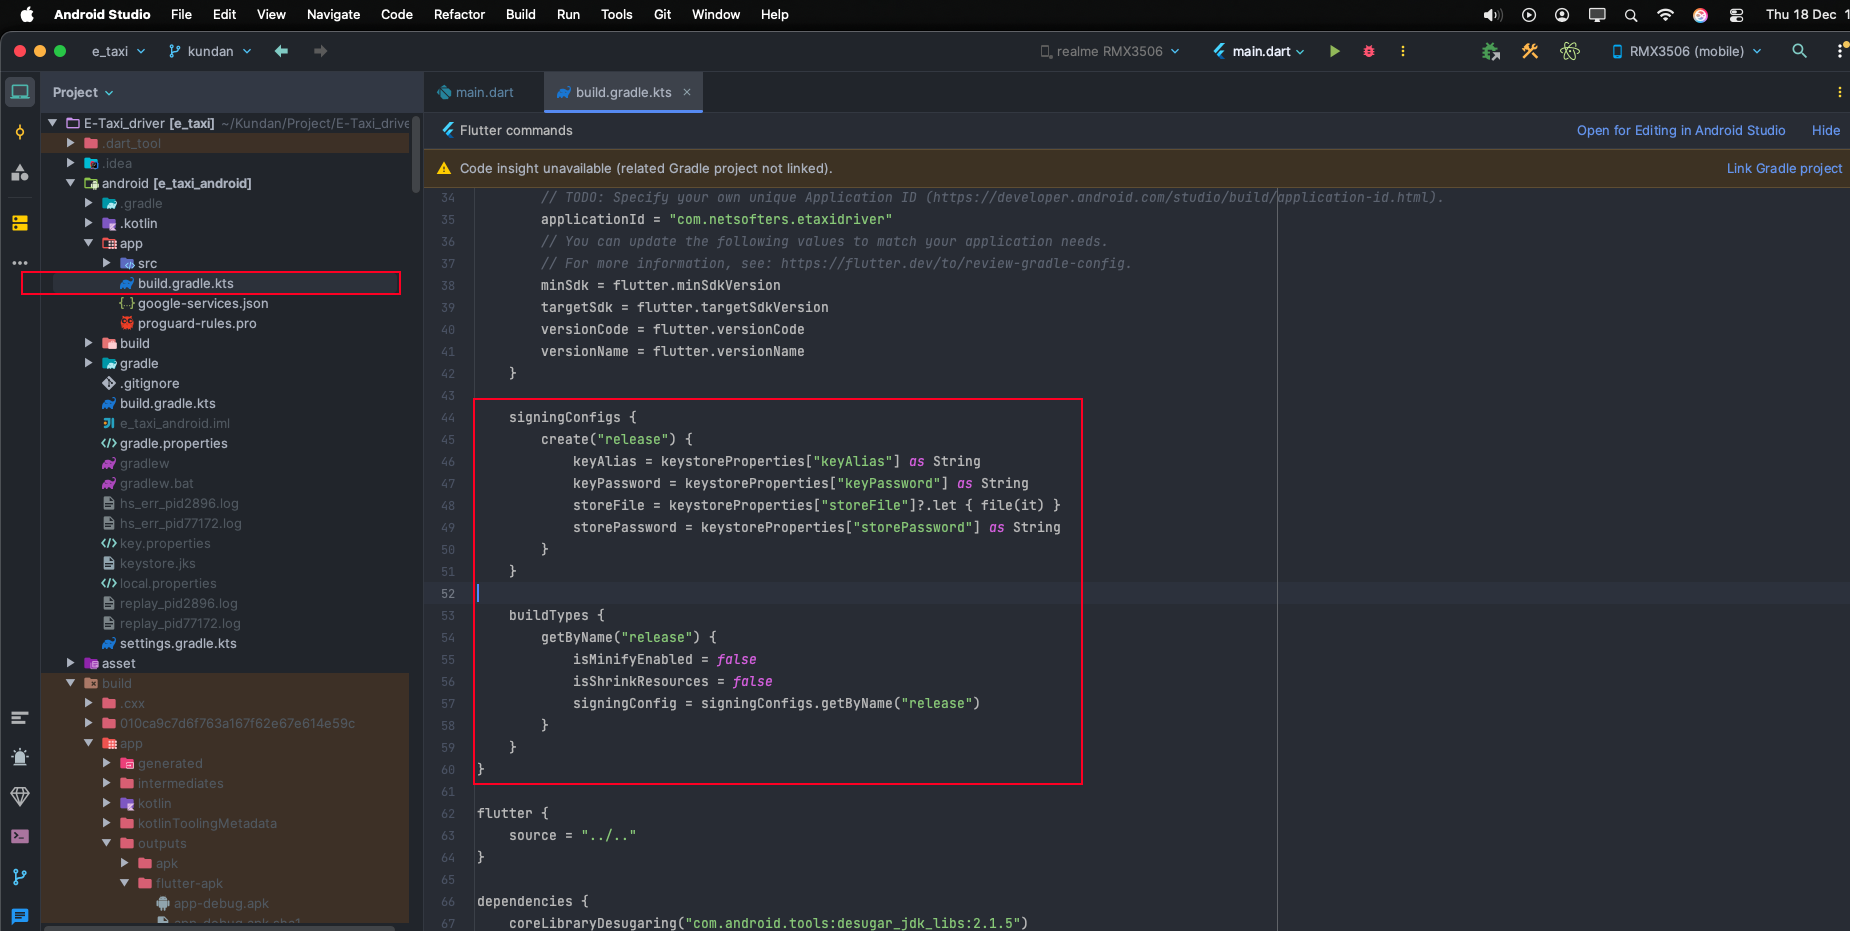
Task: Open the RMX3506 (mobile) device dropdown
Action: point(1686,51)
